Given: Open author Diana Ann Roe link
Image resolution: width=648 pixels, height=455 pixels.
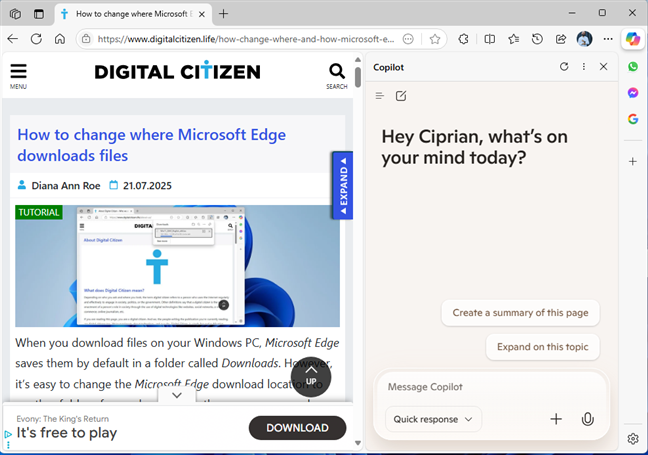Looking at the screenshot, I should click(x=66, y=186).
